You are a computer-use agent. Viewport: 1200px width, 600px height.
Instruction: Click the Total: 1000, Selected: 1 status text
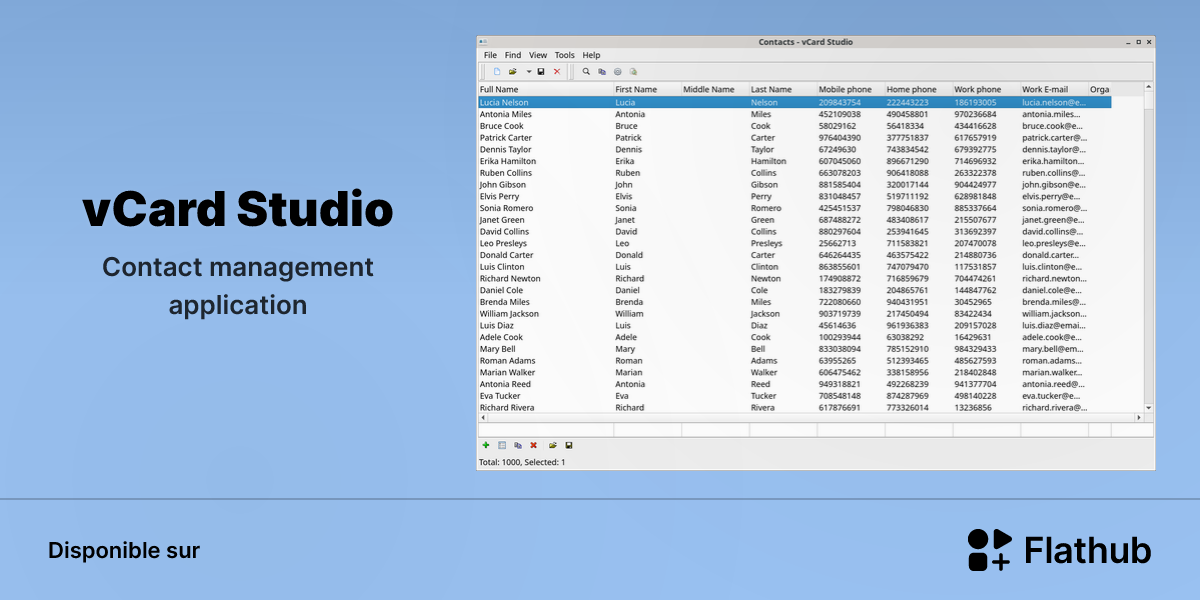(x=522, y=462)
